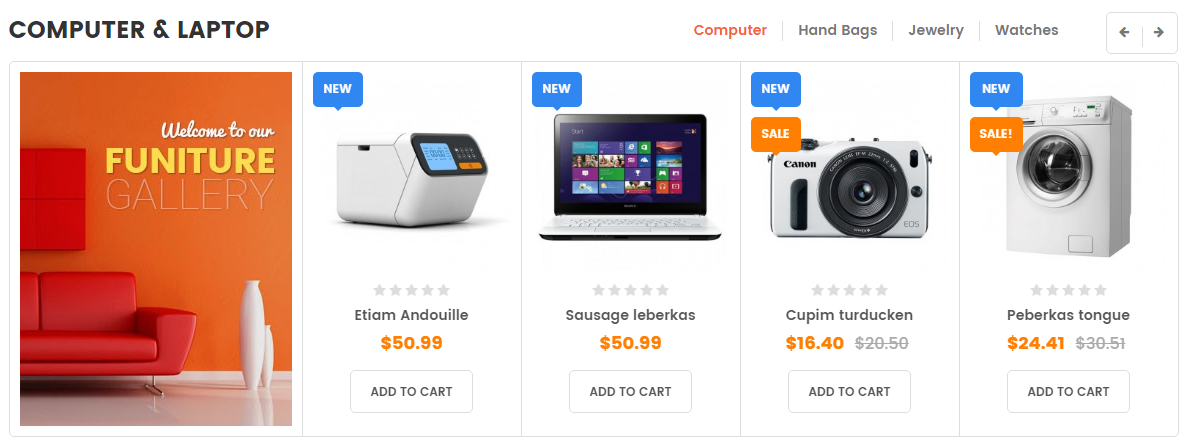This screenshot has height=443, width=1185.
Task: Rate Etiam Andouille using star rating
Action: [x=412, y=290]
